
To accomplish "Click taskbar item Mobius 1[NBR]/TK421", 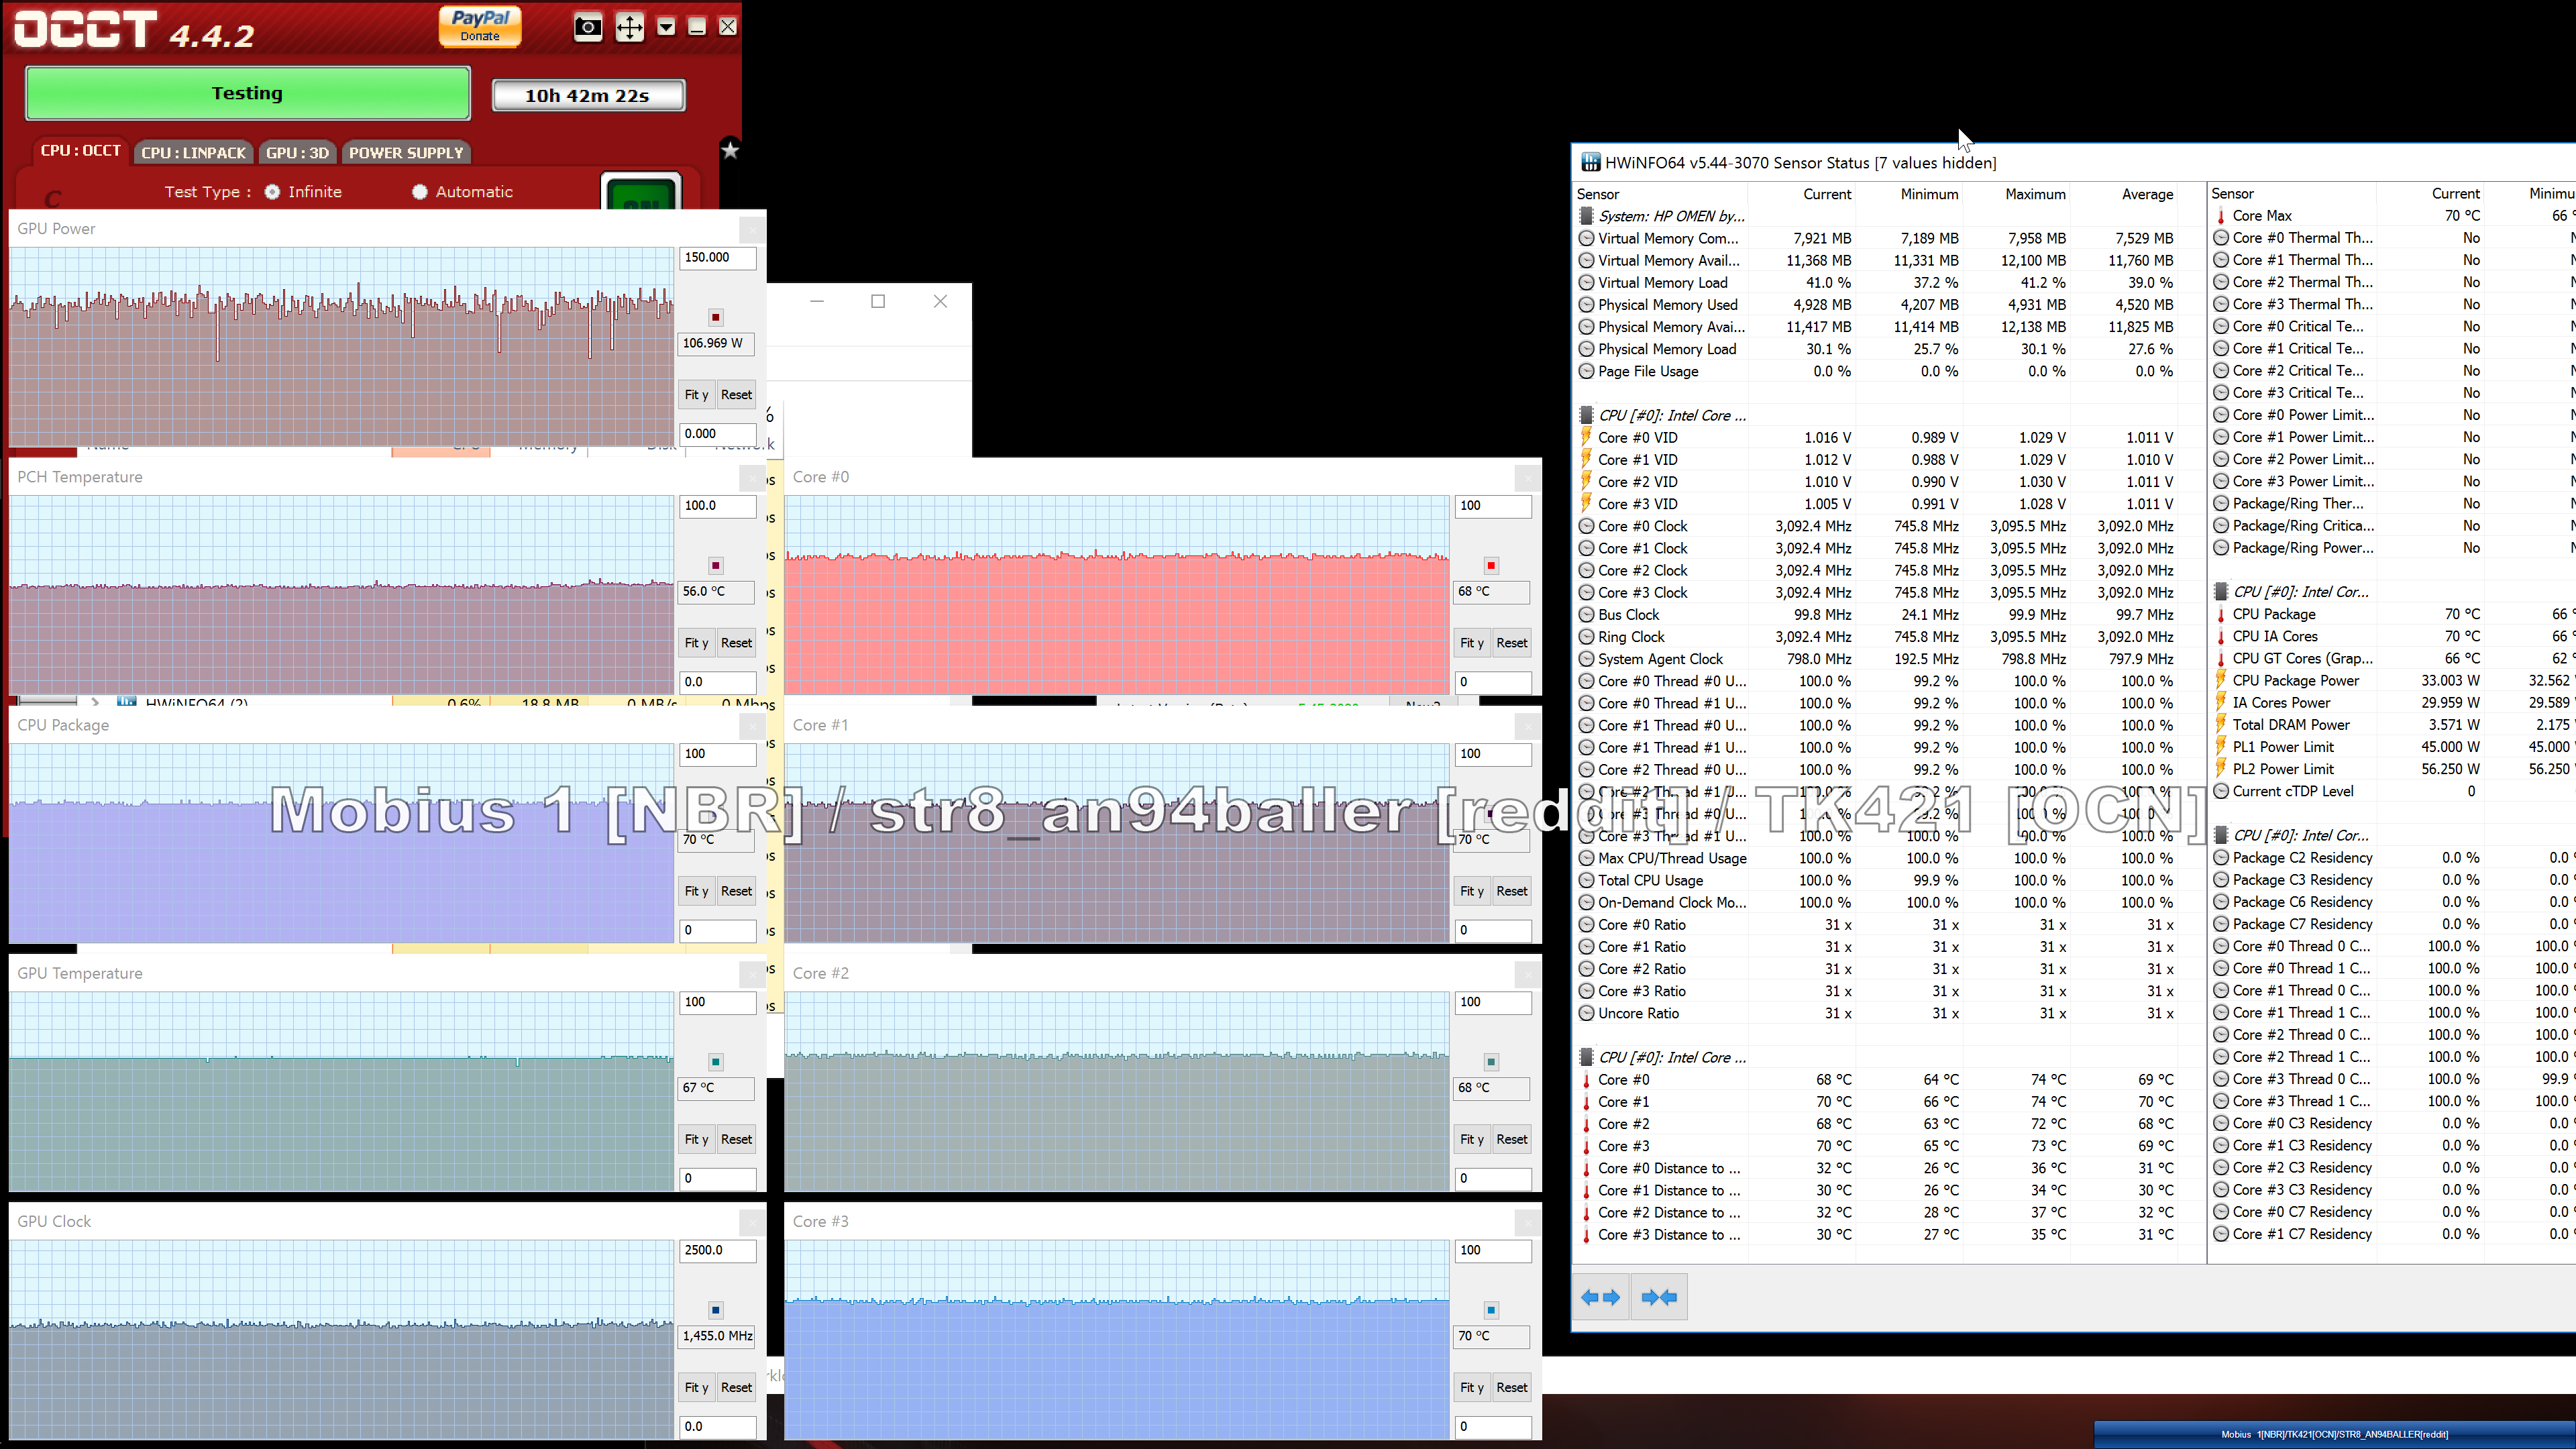I will pyautogui.click(x=2334, y=1435).
